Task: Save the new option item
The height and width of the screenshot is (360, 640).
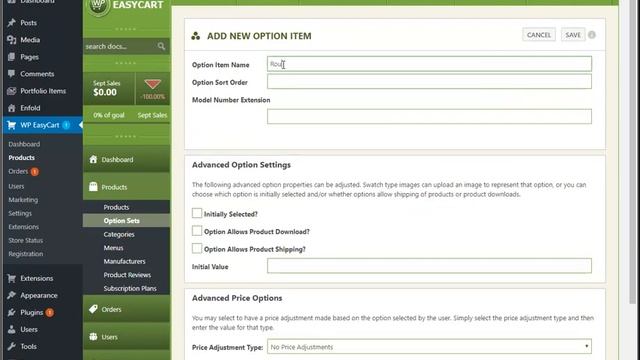Action: point(573,35)
